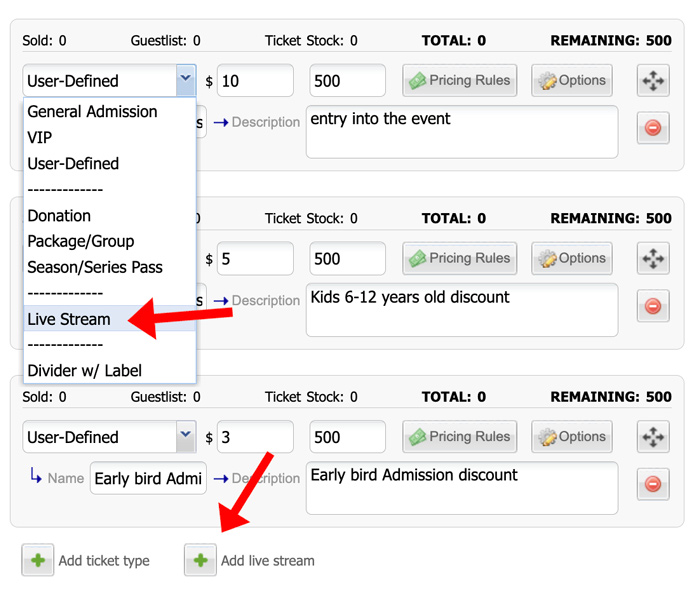Click the move icon for the Kids discount ticket
700x597 pixels.
click(x=653, y=259)
